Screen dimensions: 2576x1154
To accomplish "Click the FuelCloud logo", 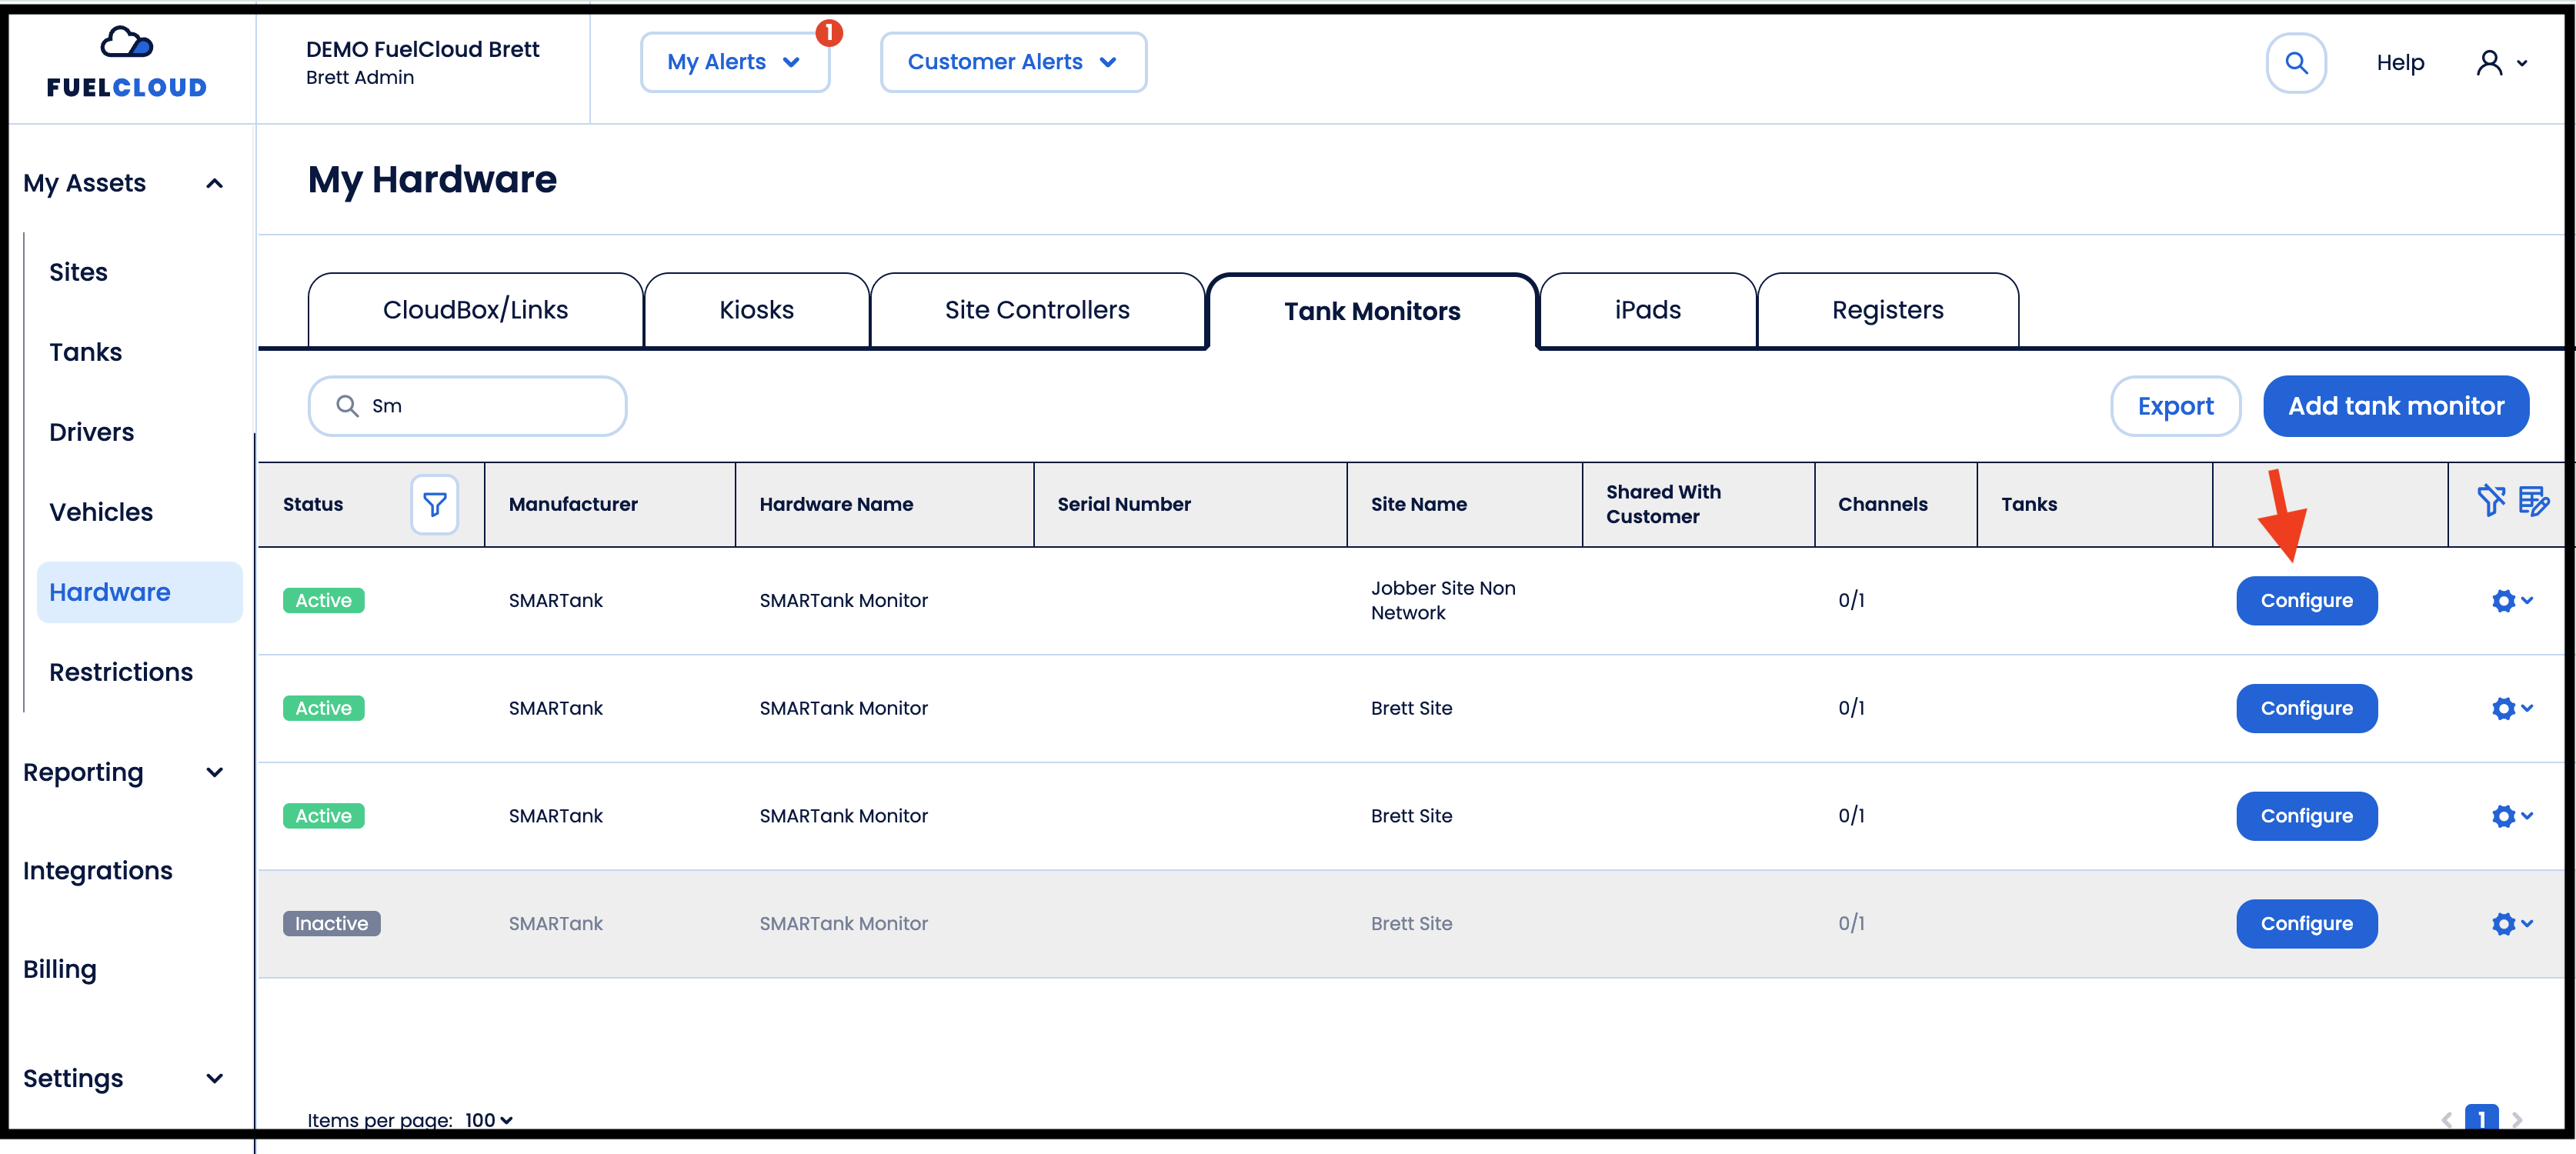I will click(127, 63).
